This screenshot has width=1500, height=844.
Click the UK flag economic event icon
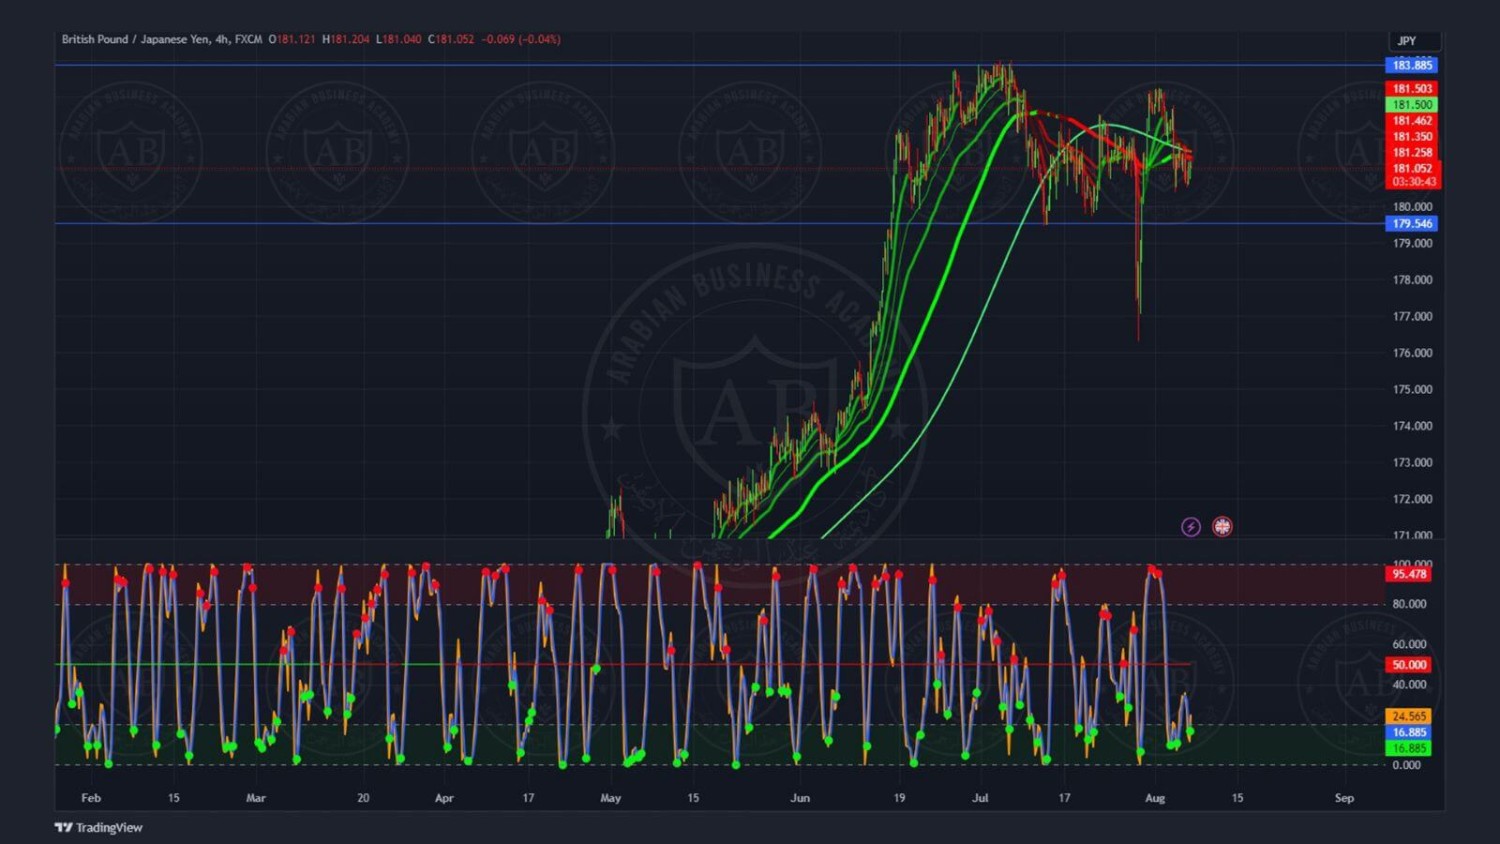[x=1222, y=527]
